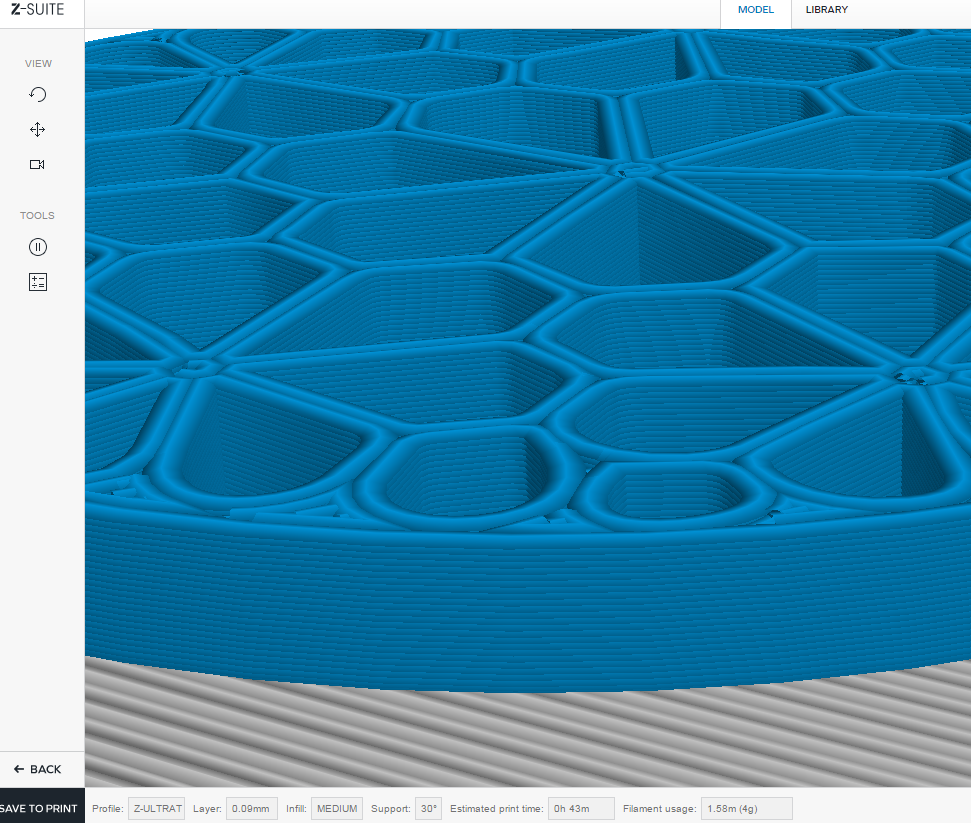Switch to the LIBRARY tab
This screenshot has width=971, height=823.
827,10
